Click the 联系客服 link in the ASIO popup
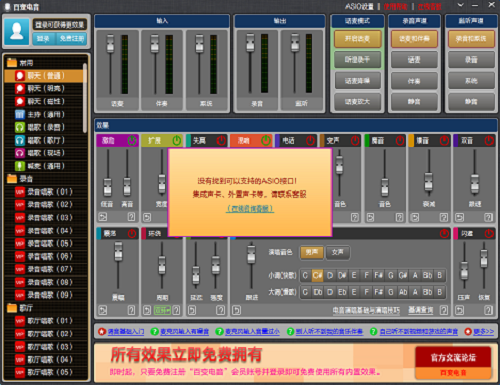 tap(250, 209)
